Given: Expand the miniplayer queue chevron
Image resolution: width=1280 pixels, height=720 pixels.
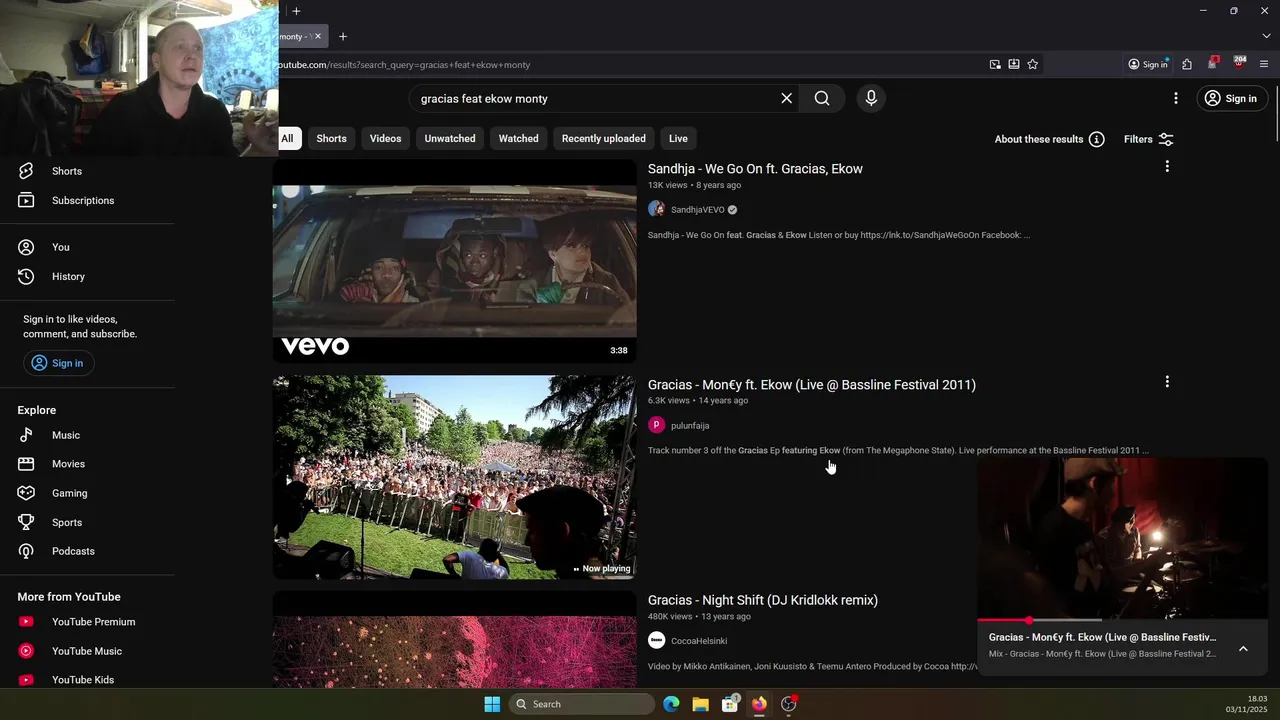Looking at the screenshot, I should (x=1243, y=649).
